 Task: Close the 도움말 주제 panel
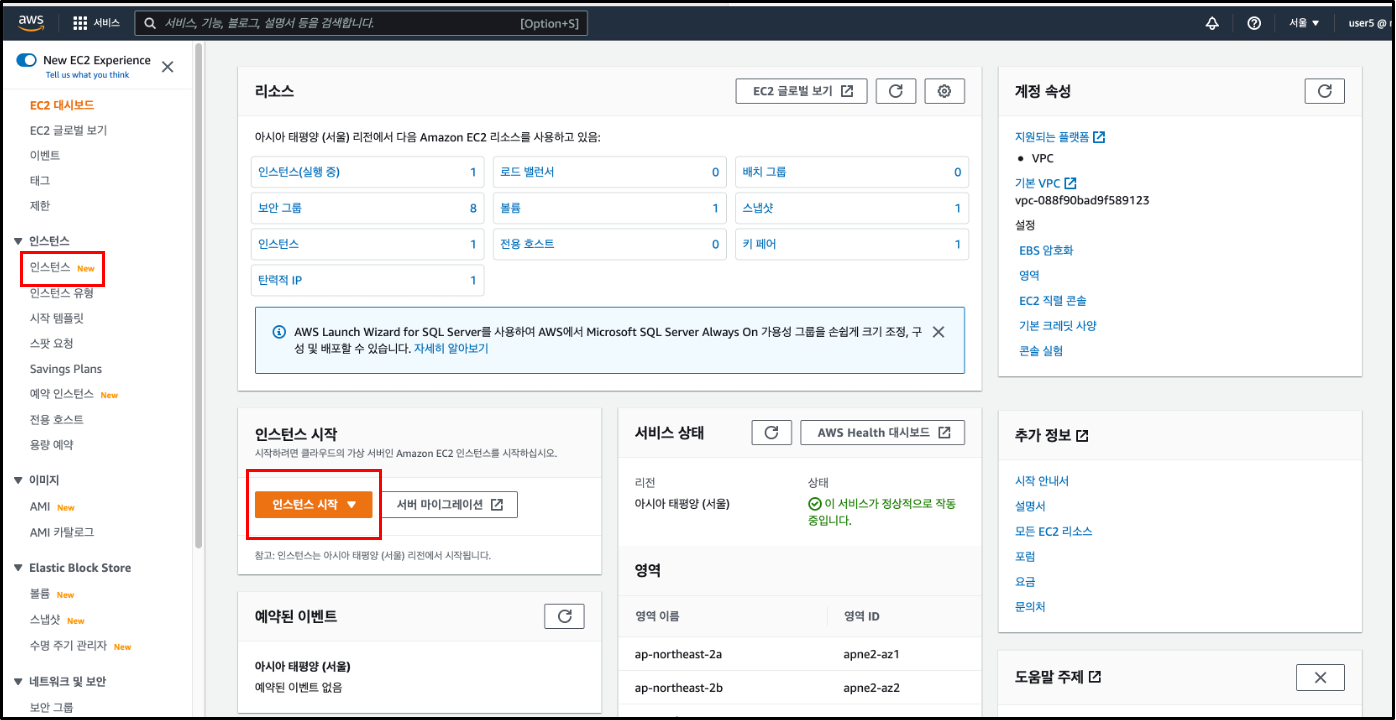(x=1320, y=677)
